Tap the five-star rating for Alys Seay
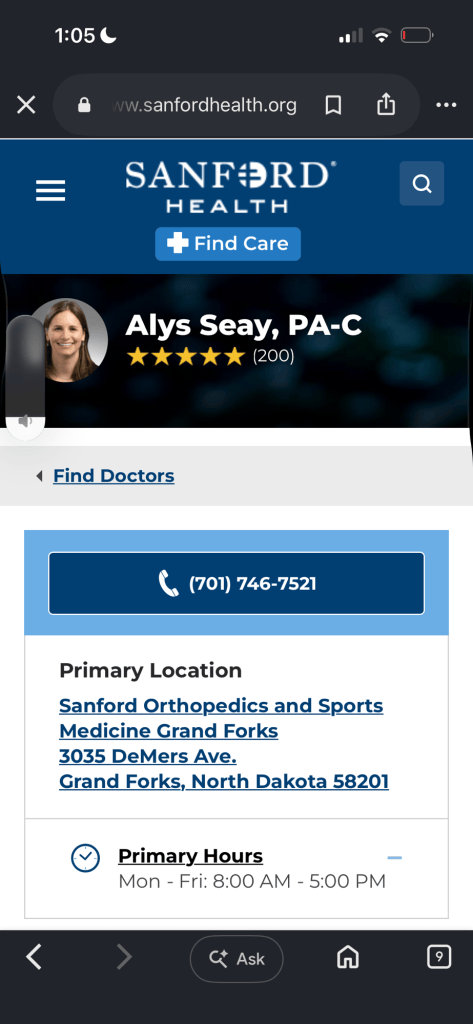Image resolution: width=473 pixels, height=1024 pixels. coord(186,357)
